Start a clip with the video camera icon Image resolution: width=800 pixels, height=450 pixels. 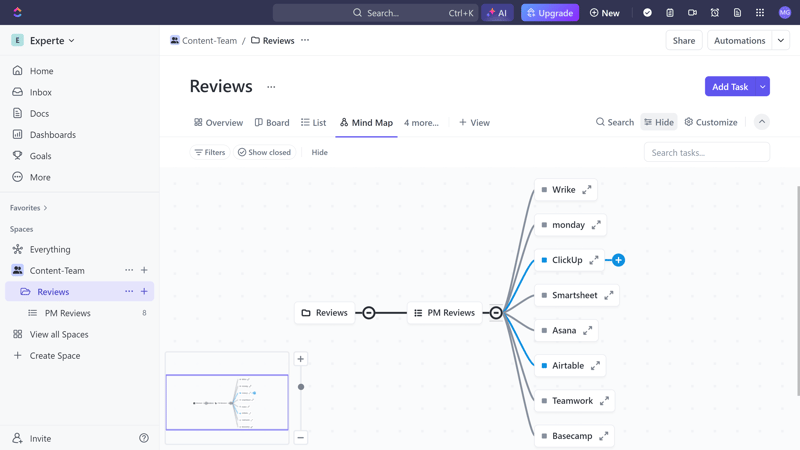(x=692, y=13)
